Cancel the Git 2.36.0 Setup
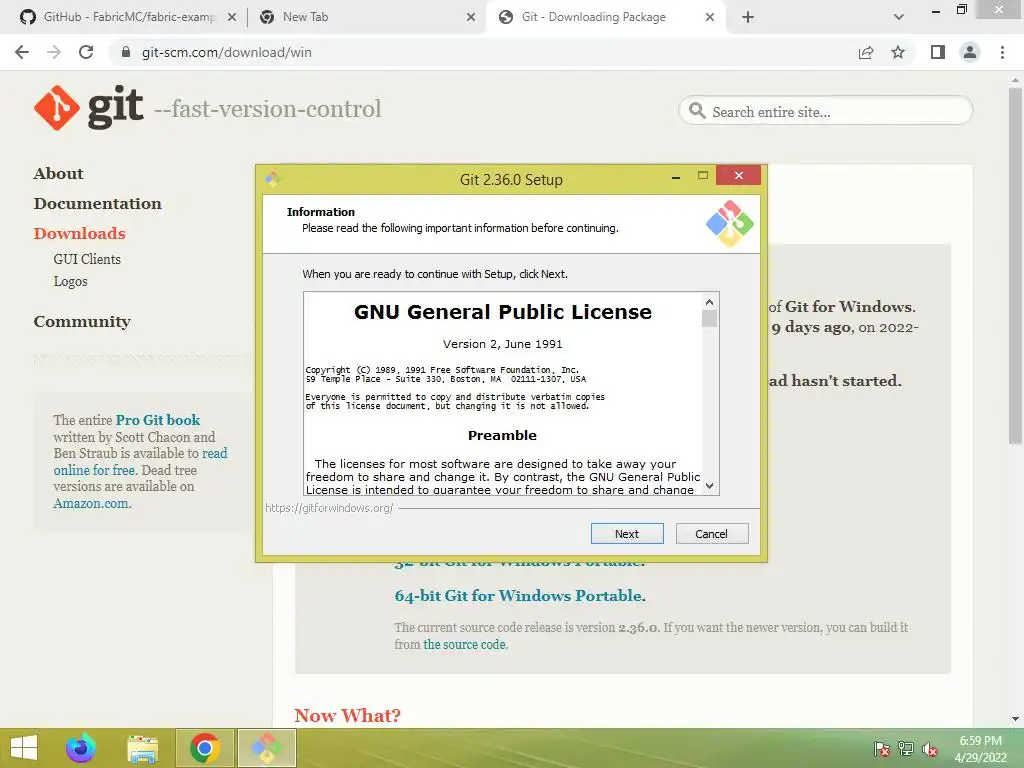 pyautogui.click(x=712, y=534)
